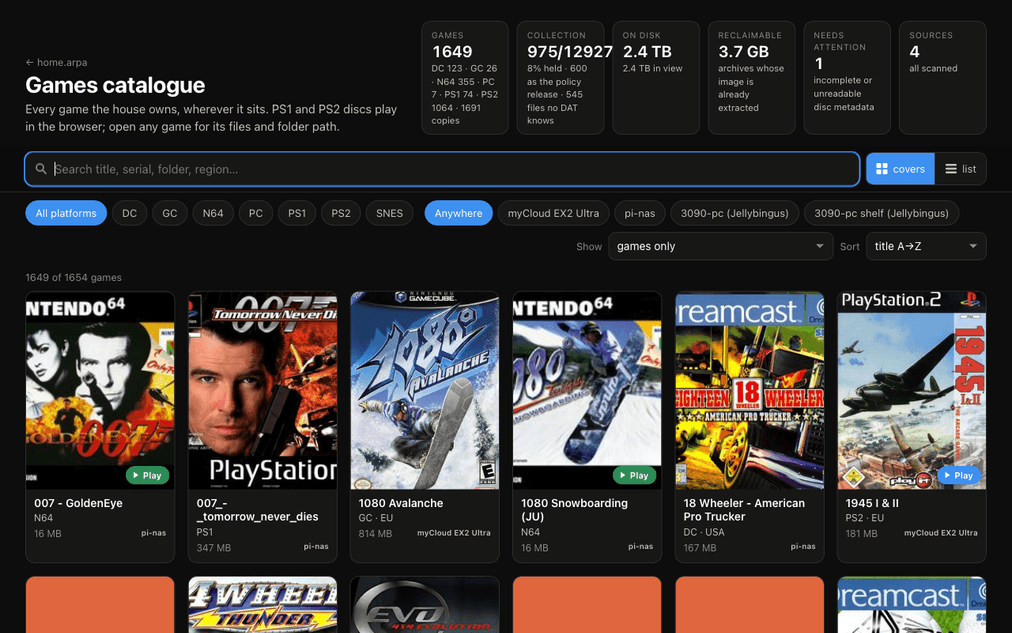Click the DC · USA region label
The image size is (1012, 633).
point(703,532)
